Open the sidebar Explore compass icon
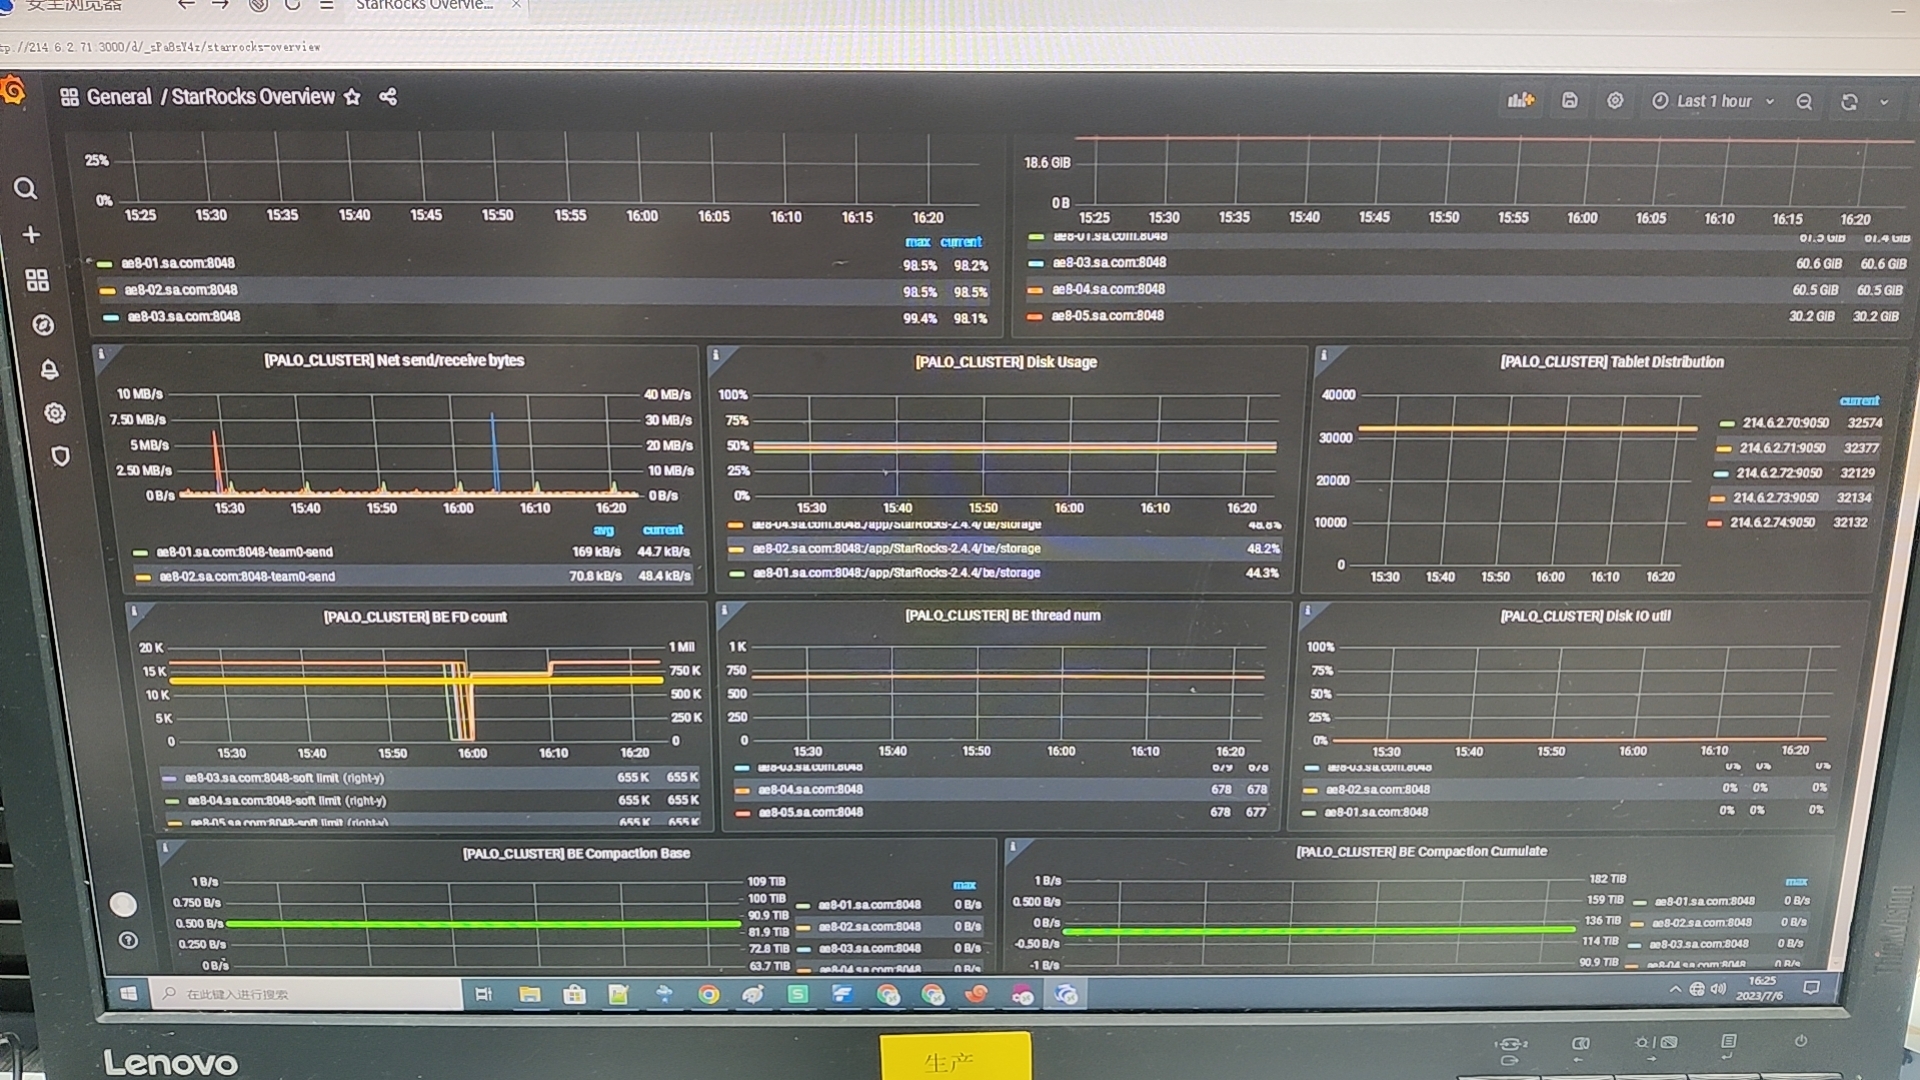The height and width of the screenshot is (1080, 1920). tap(43, 325)
